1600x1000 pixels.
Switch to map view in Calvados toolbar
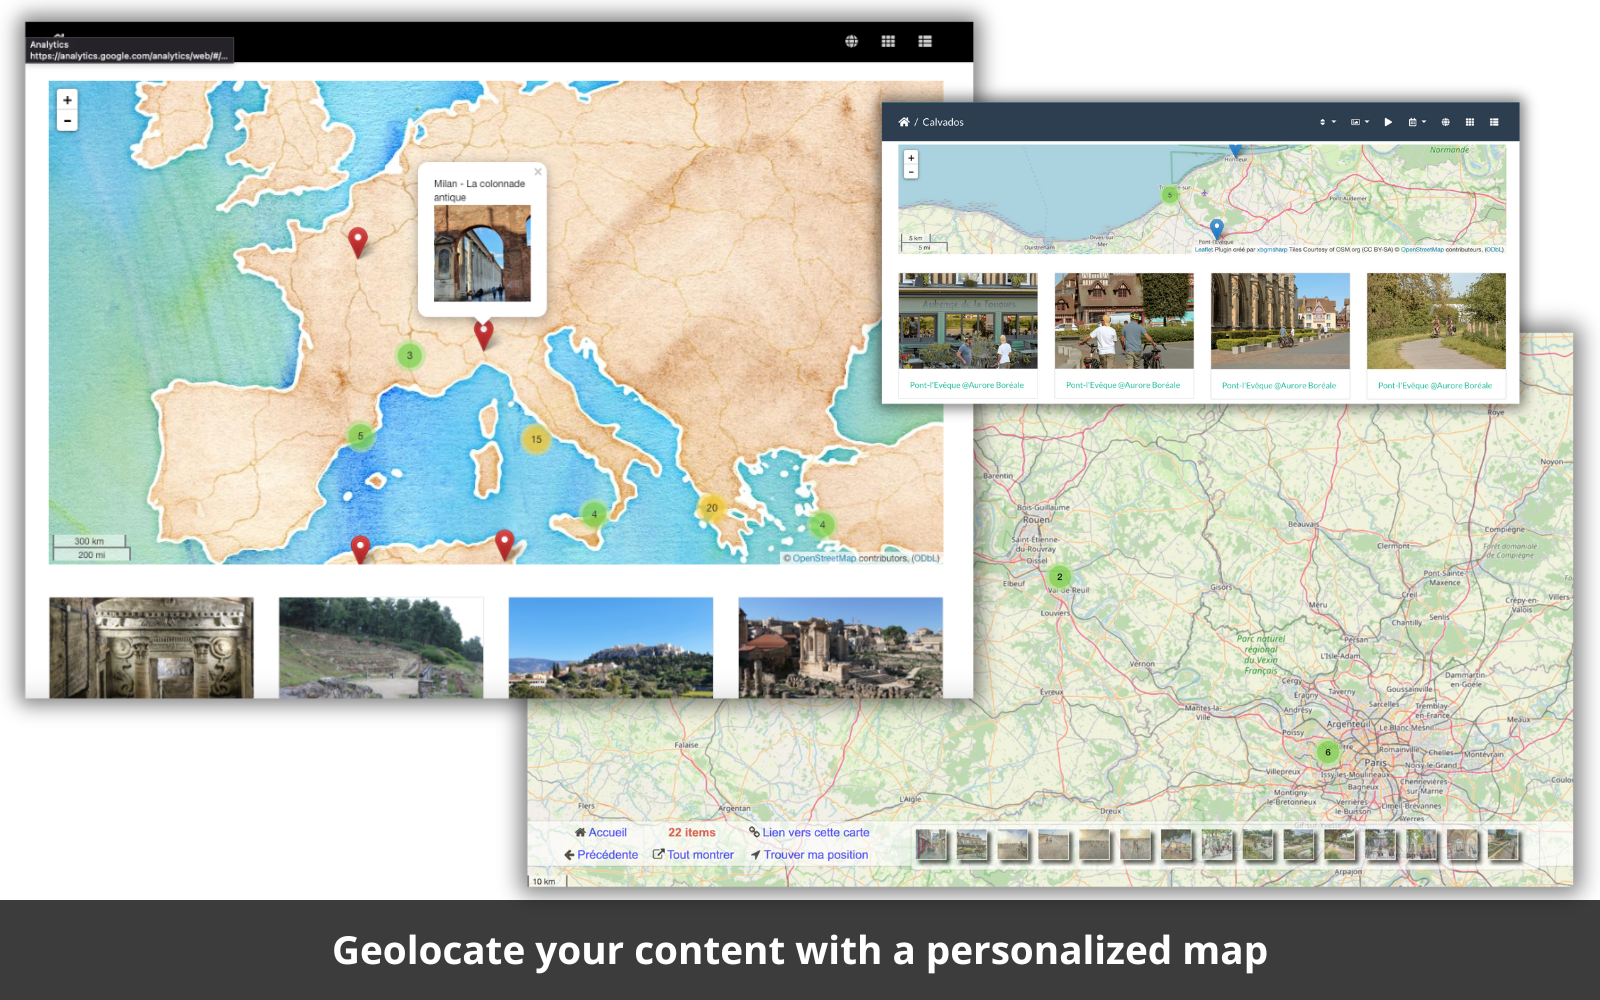(x=1446, y=121)
